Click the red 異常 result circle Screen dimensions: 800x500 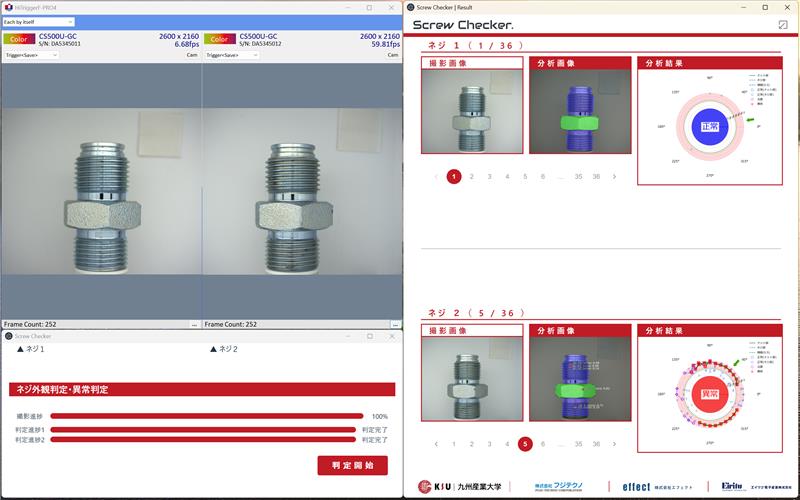tap(710, 394)
